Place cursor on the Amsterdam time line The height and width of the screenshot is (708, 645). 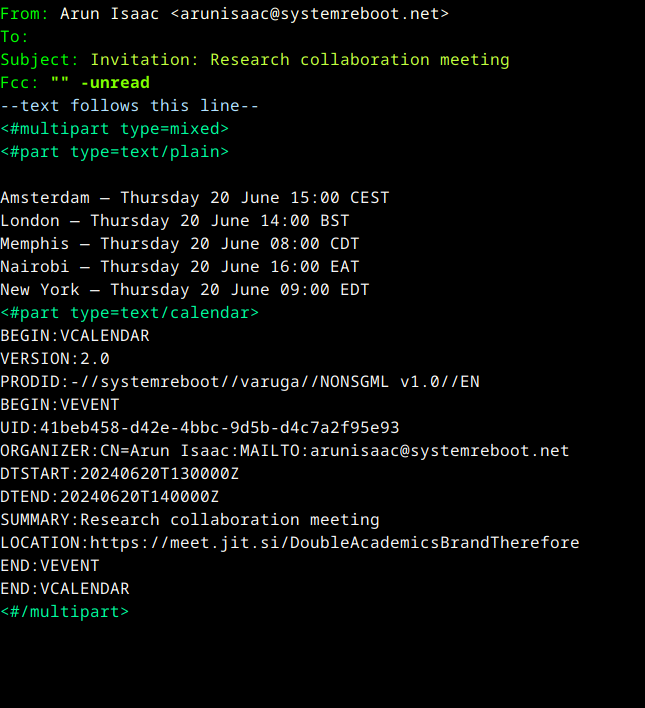coord(195,198)
